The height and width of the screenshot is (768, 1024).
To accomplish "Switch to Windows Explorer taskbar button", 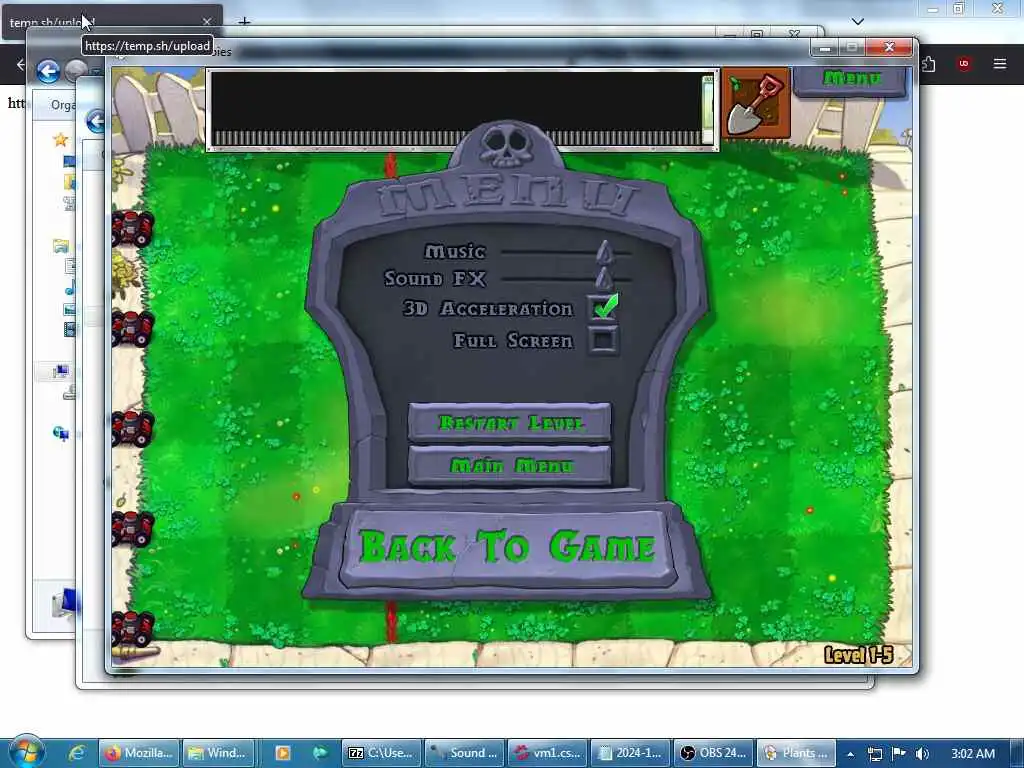I will (x=218, y=753).
